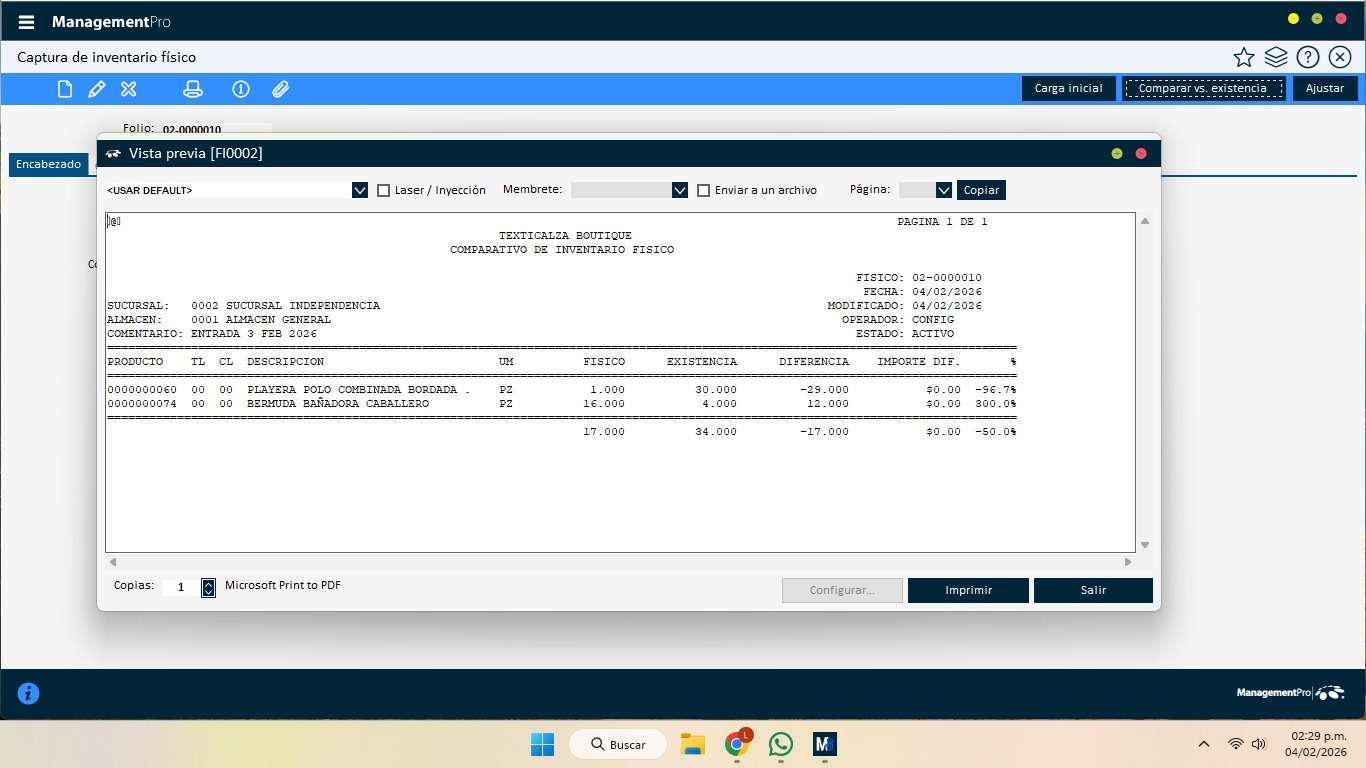The height and width of the screenshot is (768, 1366).
Task: Click the pencil edit icon
Action: coord(97,89)
